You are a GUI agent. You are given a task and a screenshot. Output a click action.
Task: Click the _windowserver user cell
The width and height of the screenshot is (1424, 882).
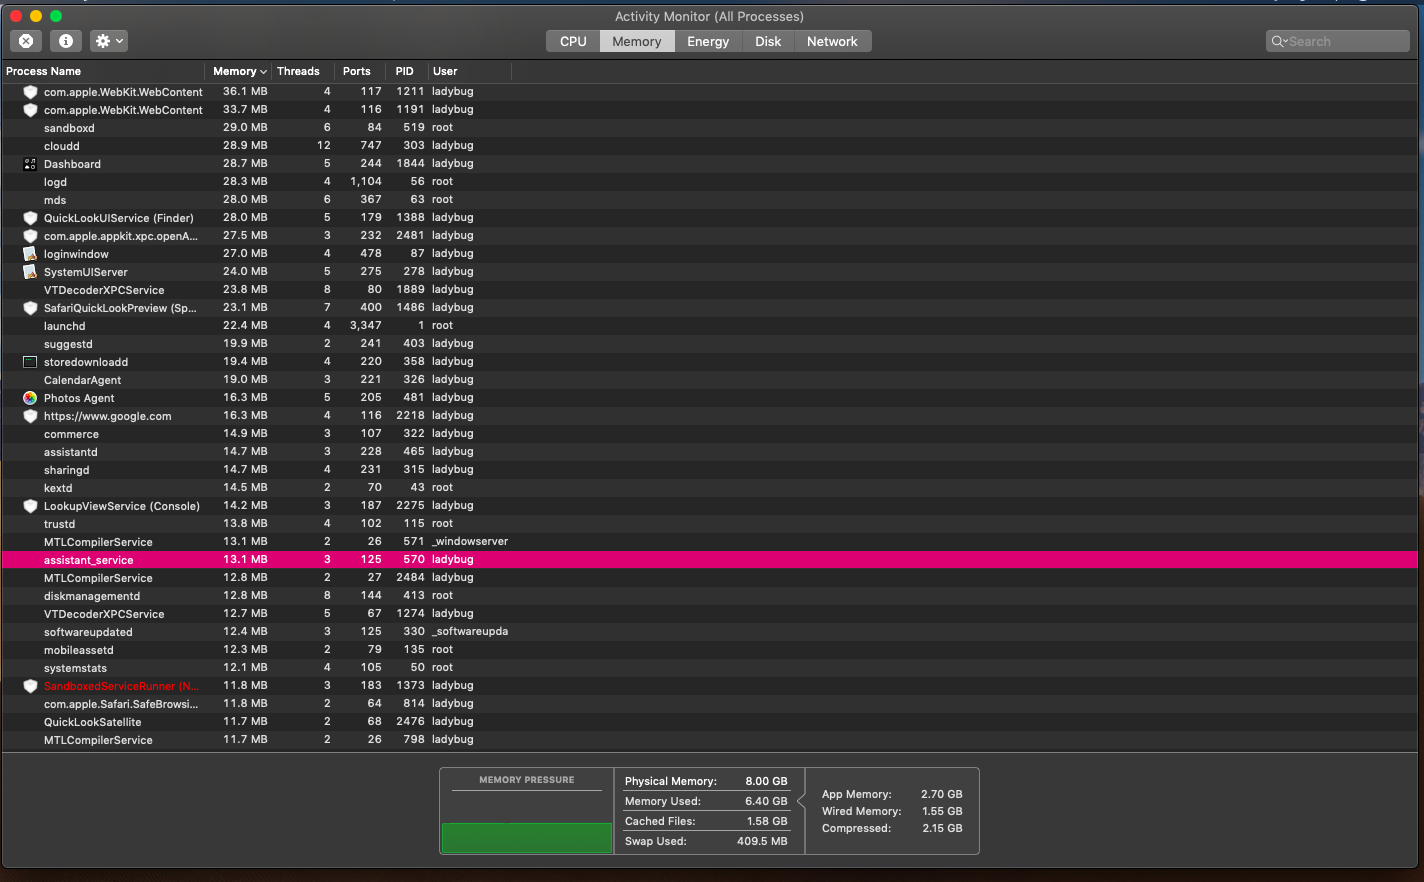[470, 541]
